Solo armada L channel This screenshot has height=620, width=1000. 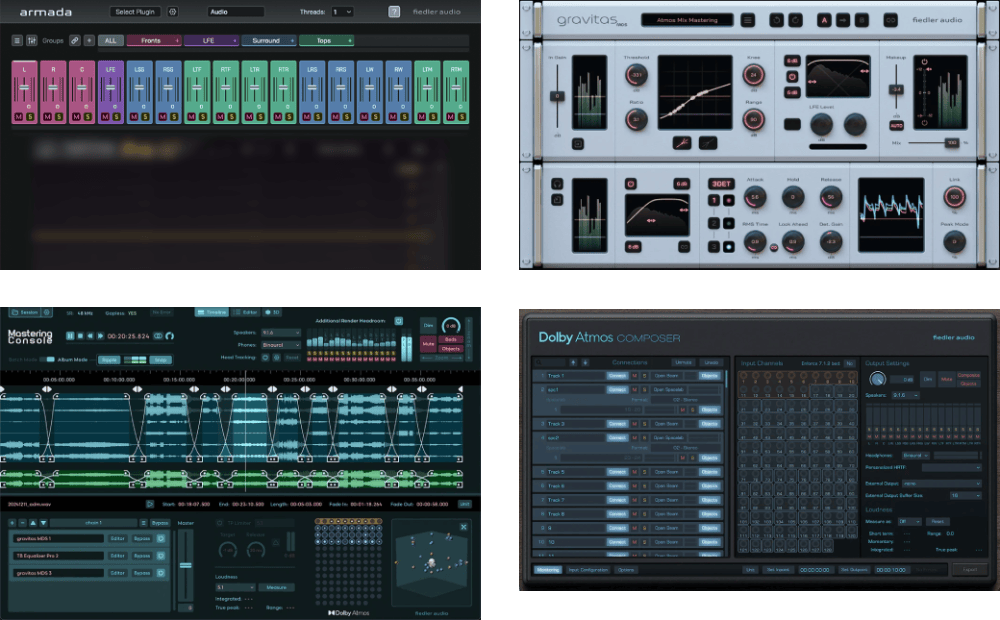pos(30,117)
